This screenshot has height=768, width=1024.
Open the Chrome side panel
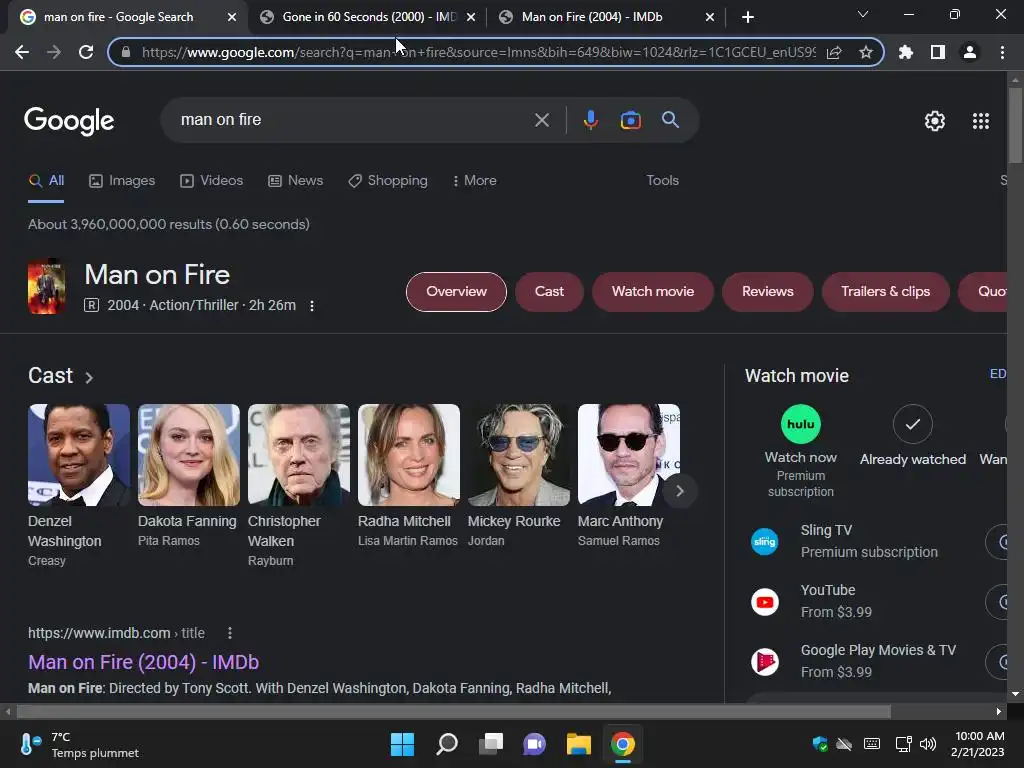pos(938,52)
